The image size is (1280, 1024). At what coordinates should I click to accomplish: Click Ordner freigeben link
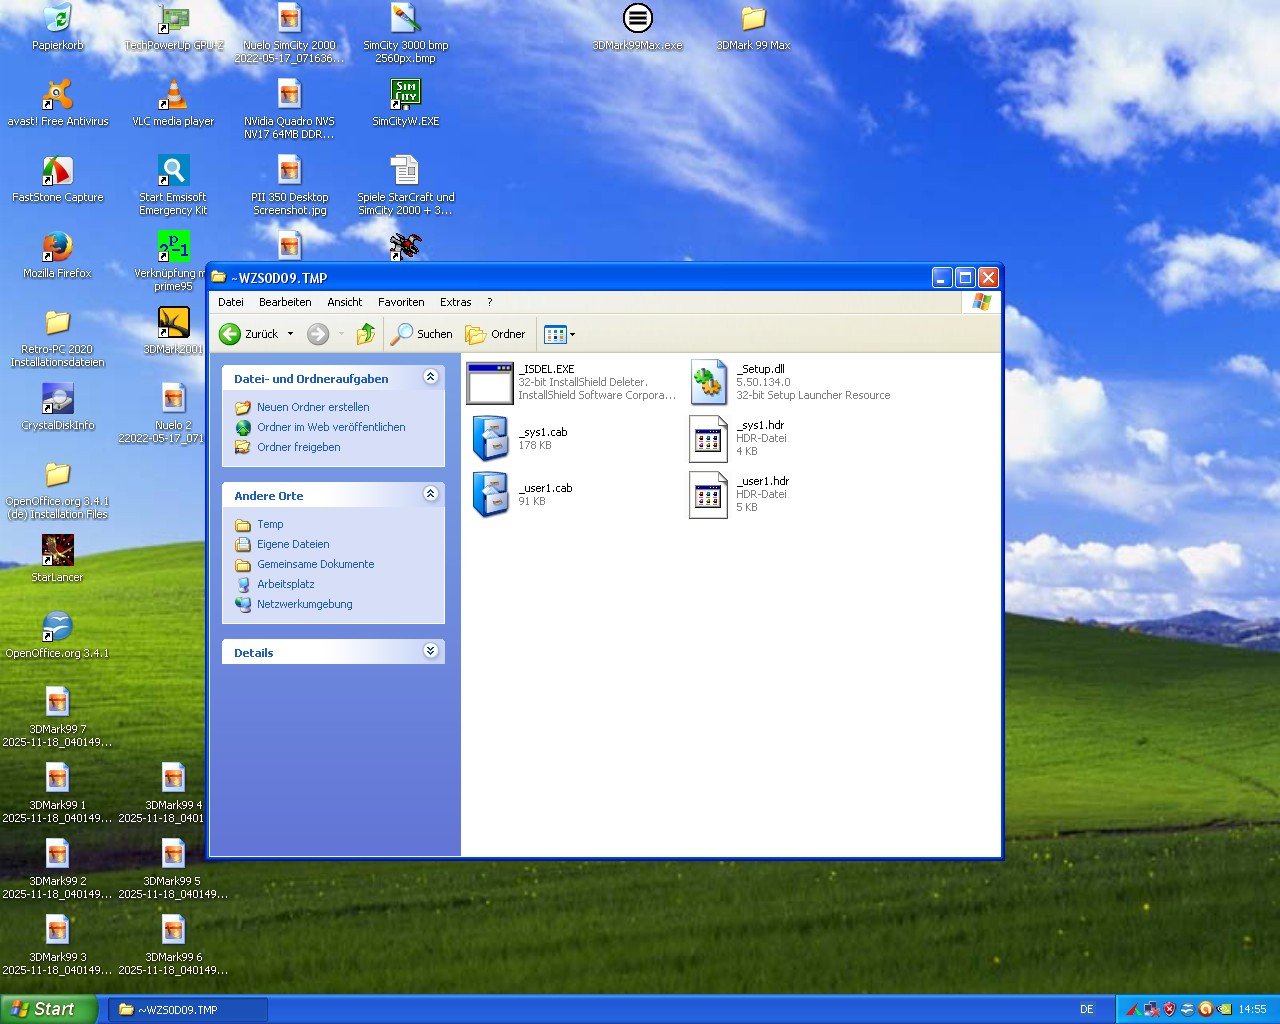click(298, 447)
